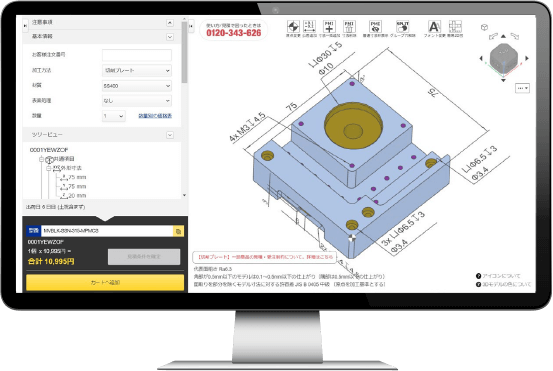Click the customer order number input field
Viewport: 553px width, 371px height.
(137, 55)
